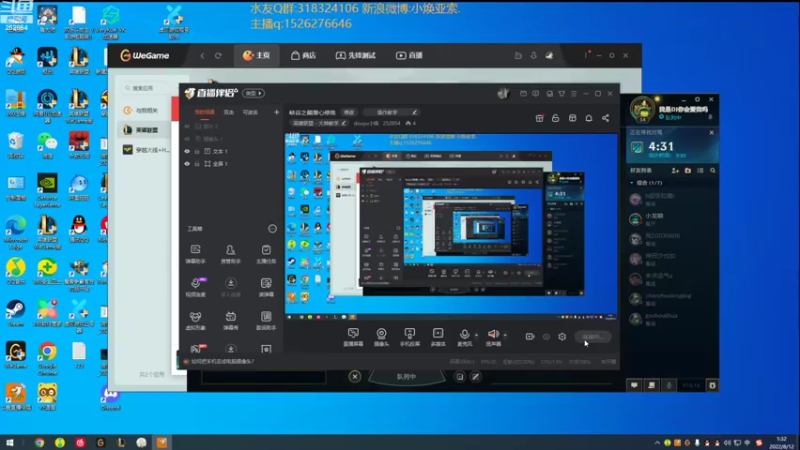
Task: Click the speaker icon in the broadcast toolbar
Action: [x=493, y=334]
